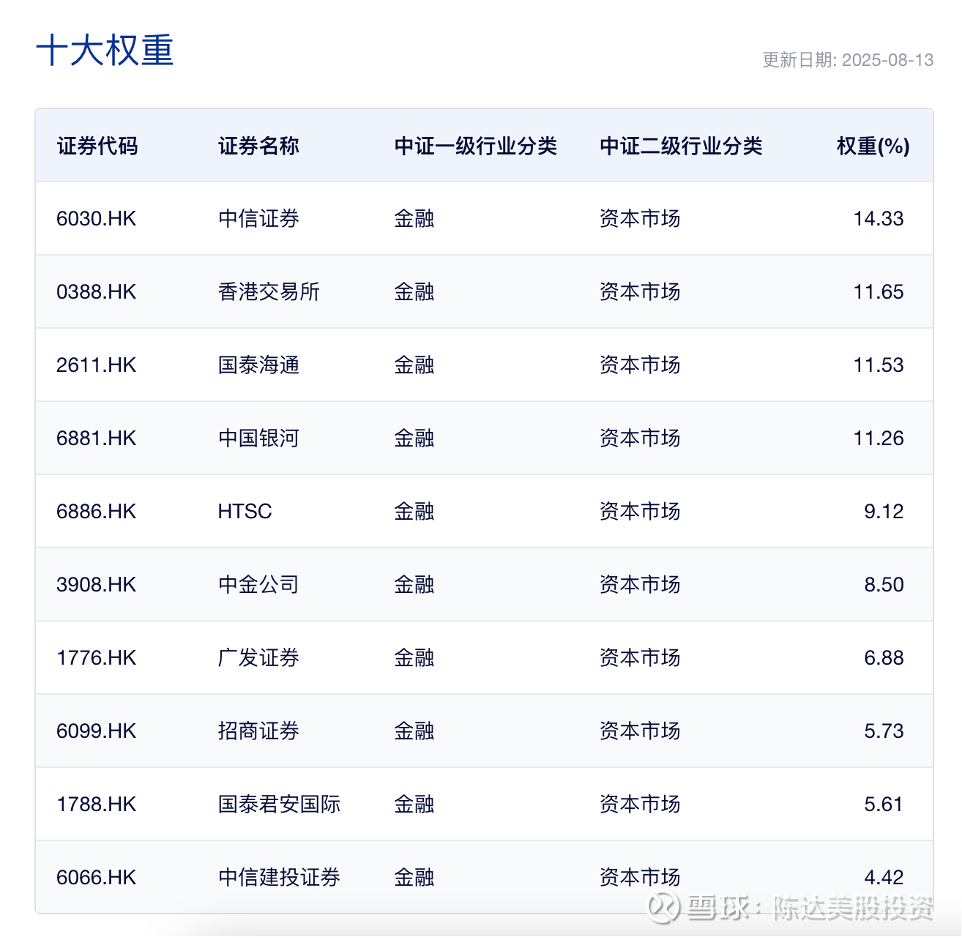Click weight value 8.50
Viewport: 962px width, 938px height.
tap(883, 584)
